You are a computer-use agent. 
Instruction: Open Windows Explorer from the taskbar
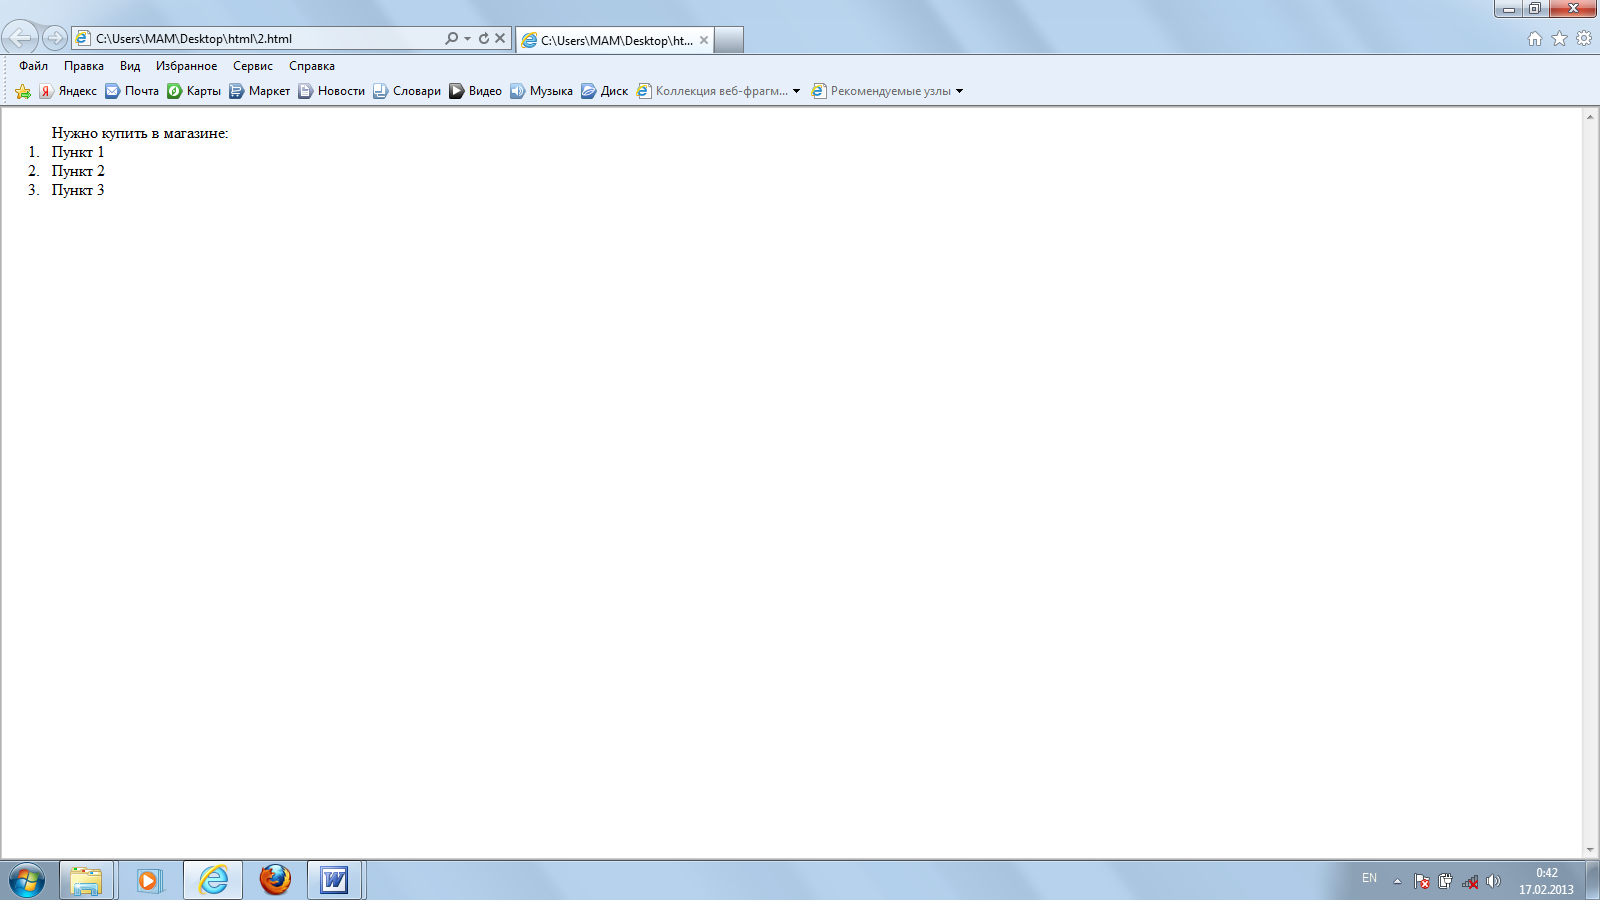pos(87,881)
